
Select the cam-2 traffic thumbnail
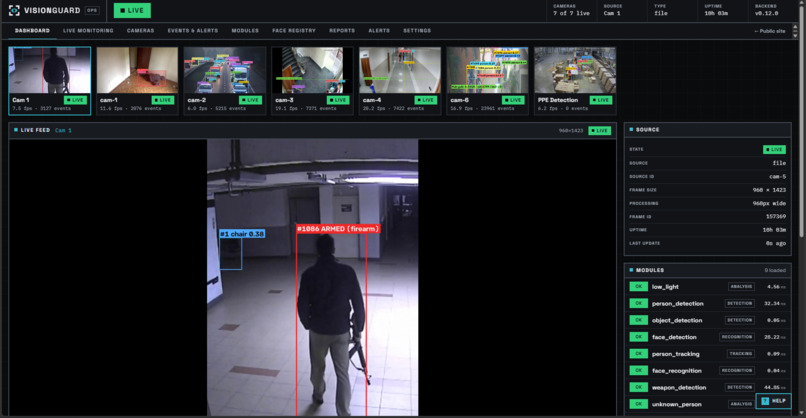225,81
